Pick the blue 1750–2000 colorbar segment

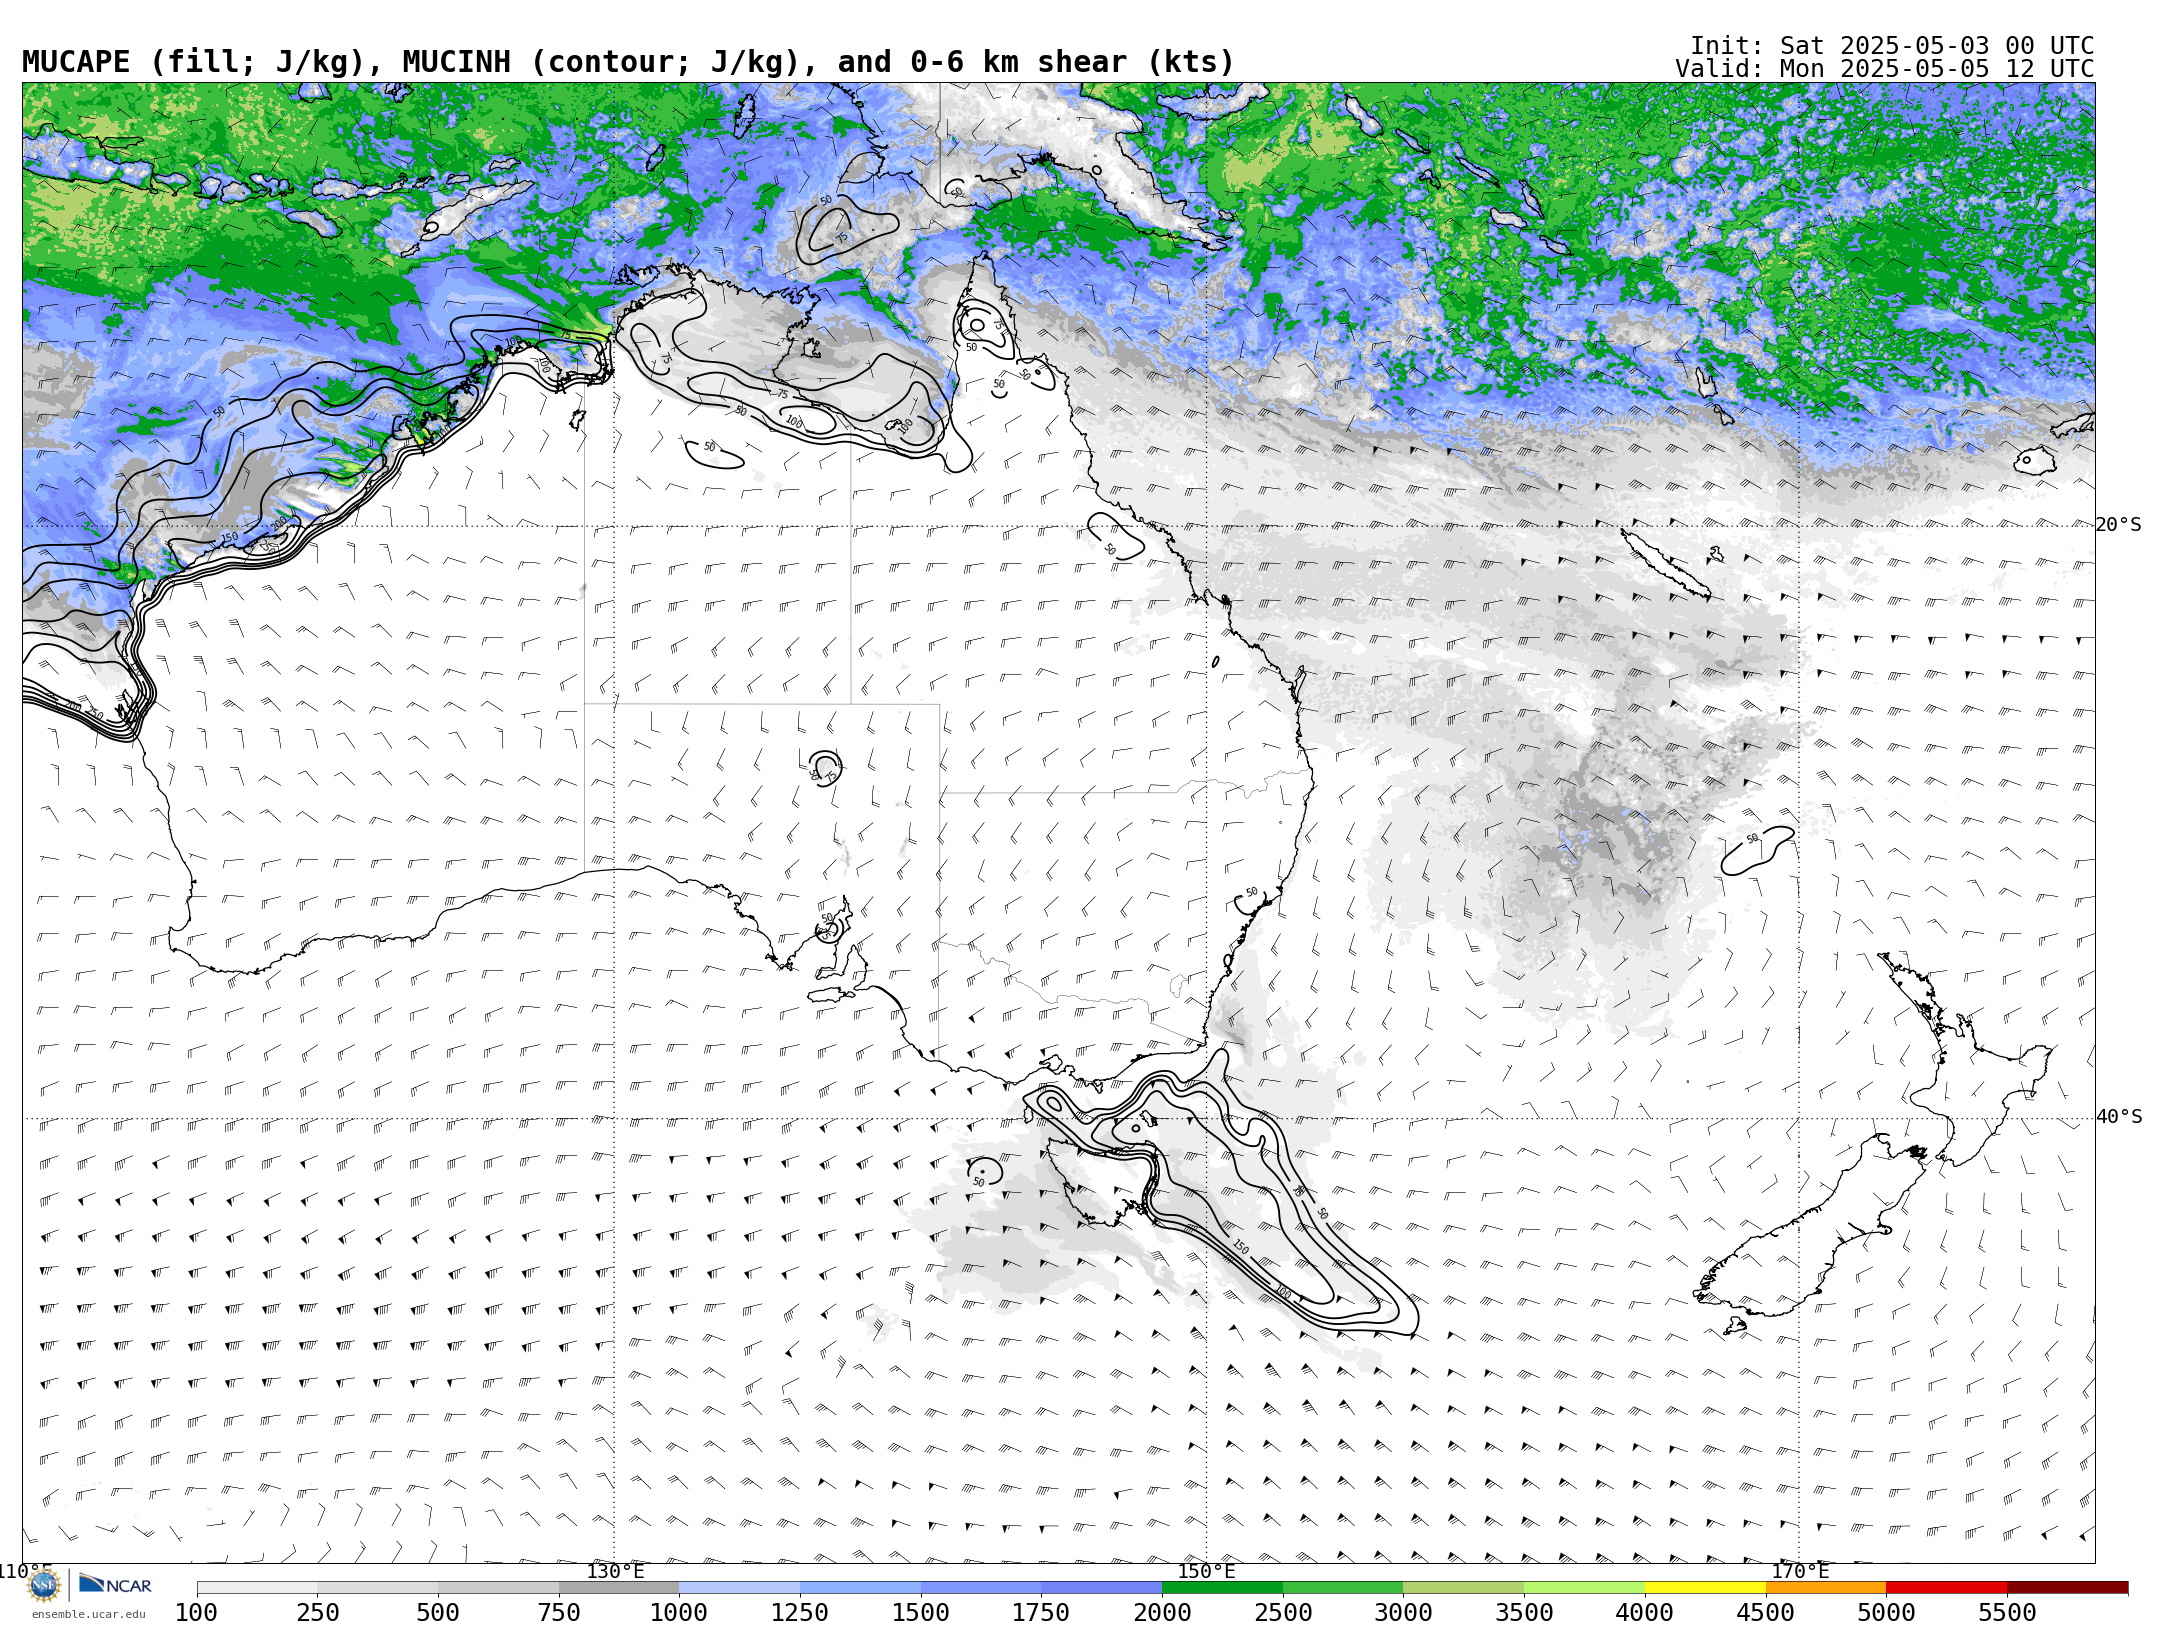(1101, 1588)
